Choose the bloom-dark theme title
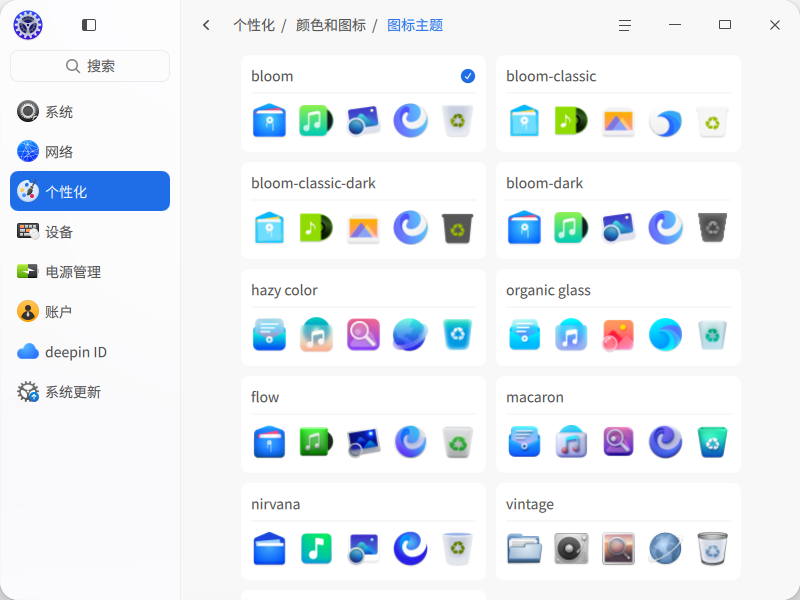This screenshot has width=800, height=600. click(544, 183)
